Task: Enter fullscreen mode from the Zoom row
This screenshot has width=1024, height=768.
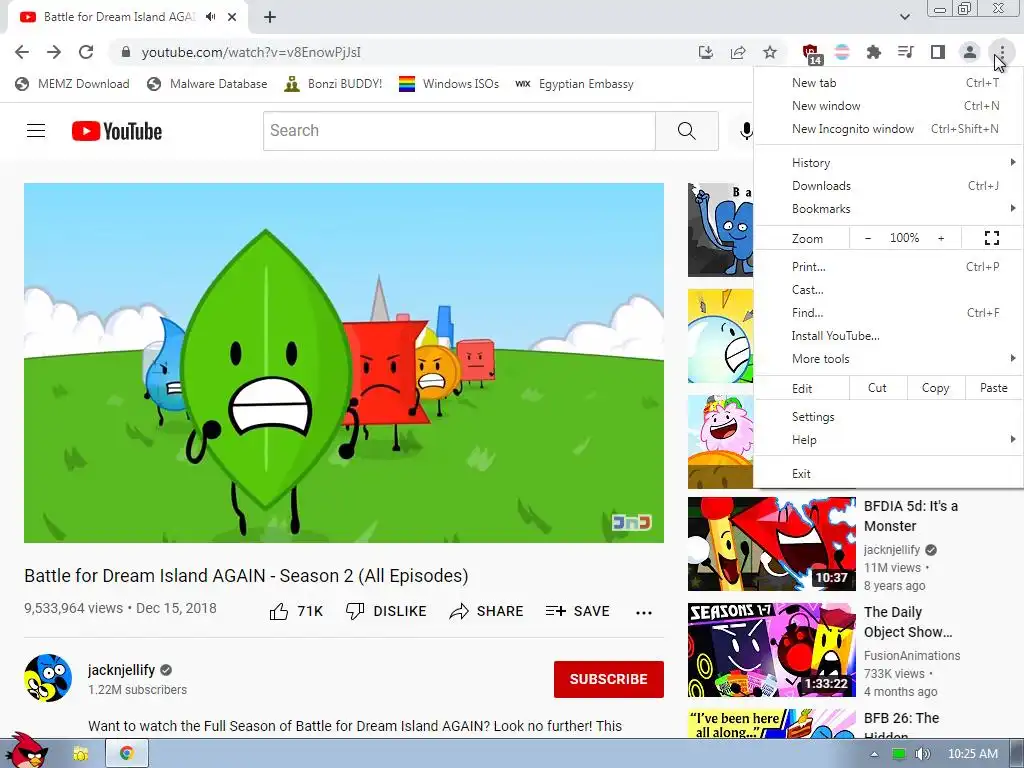Action: click(992, 238)
